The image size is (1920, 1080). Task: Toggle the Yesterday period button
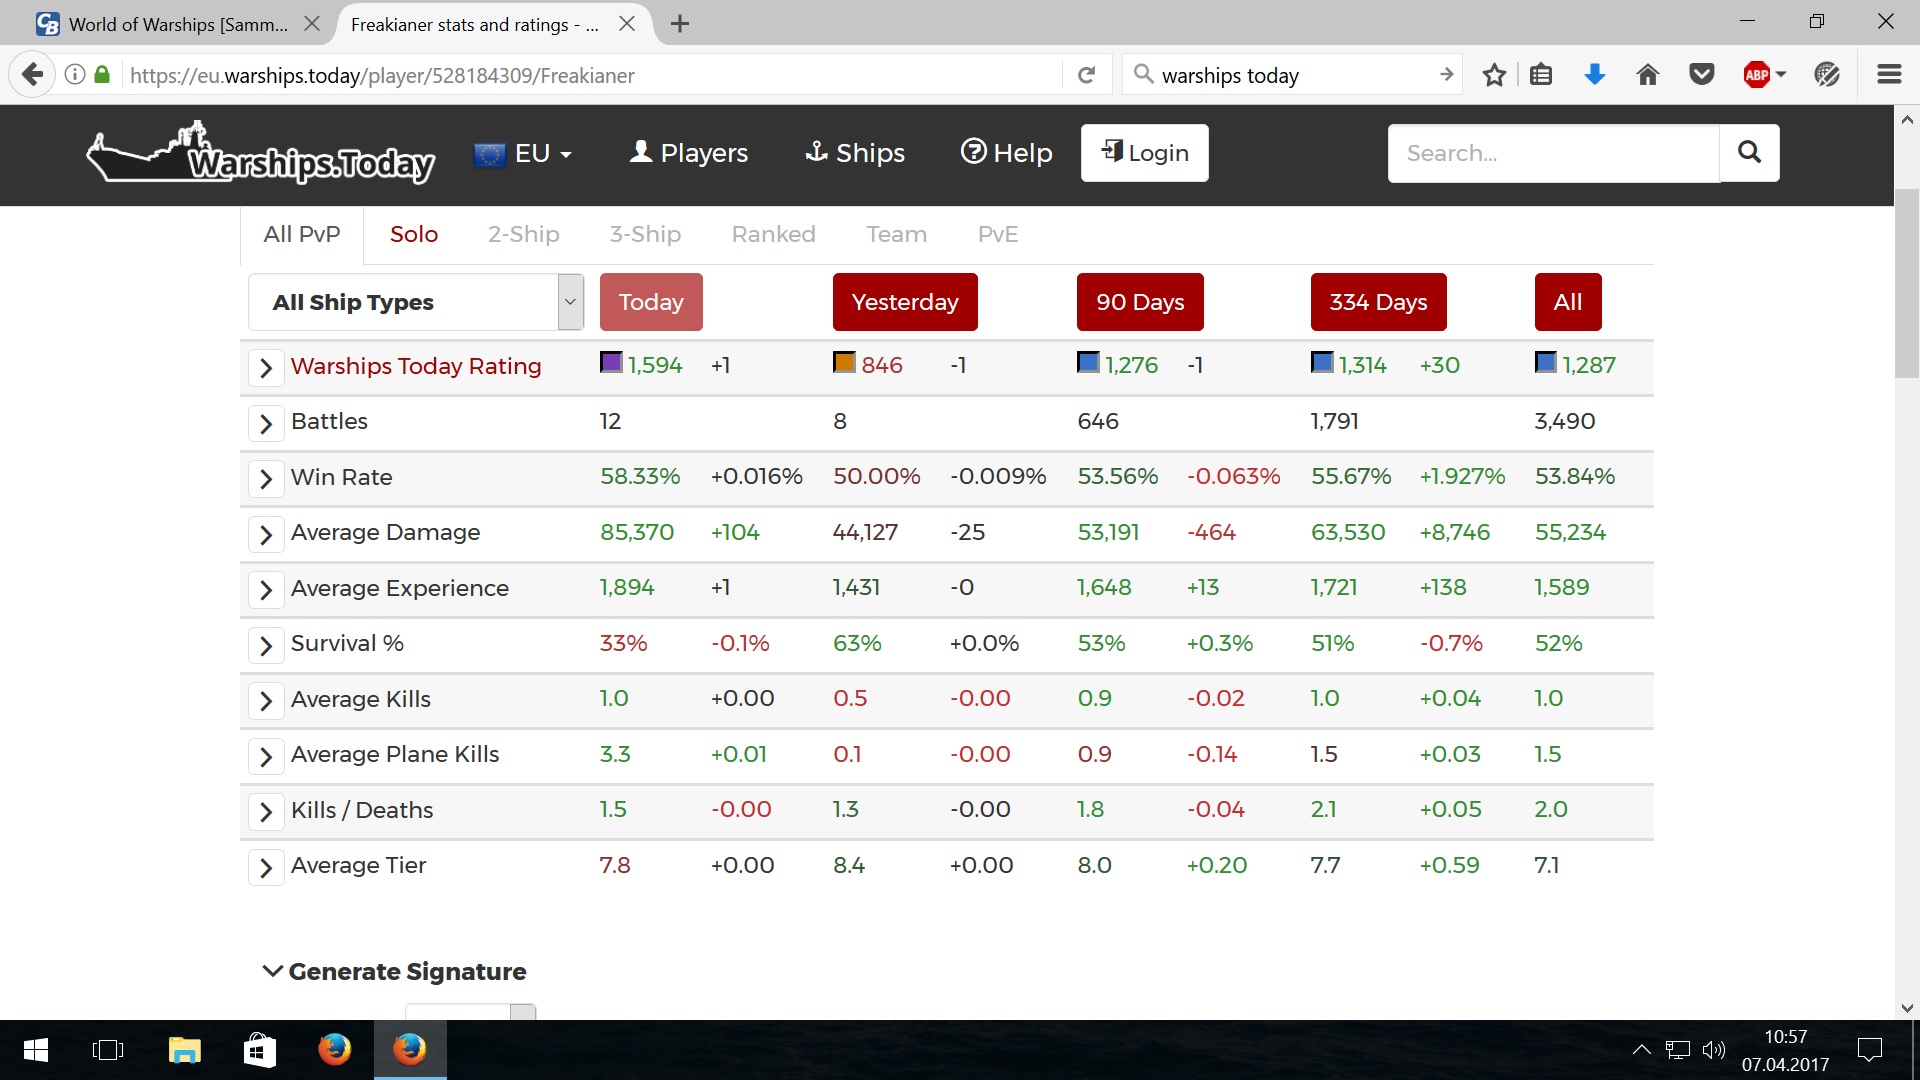[x=905, y=302]
